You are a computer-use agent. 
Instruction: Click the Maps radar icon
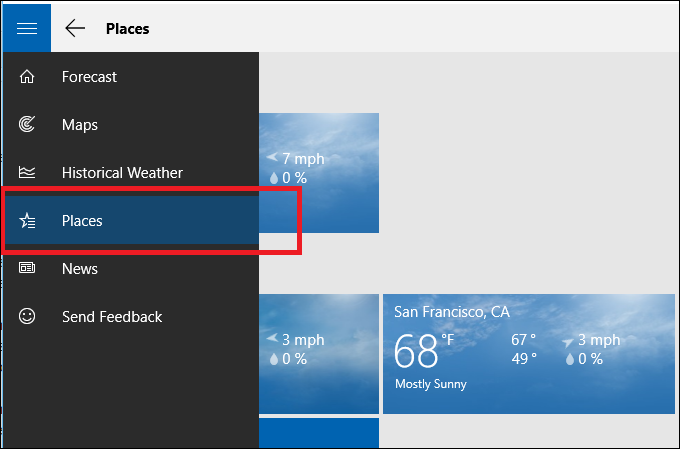pyautogui.click(x=27, y=125)
